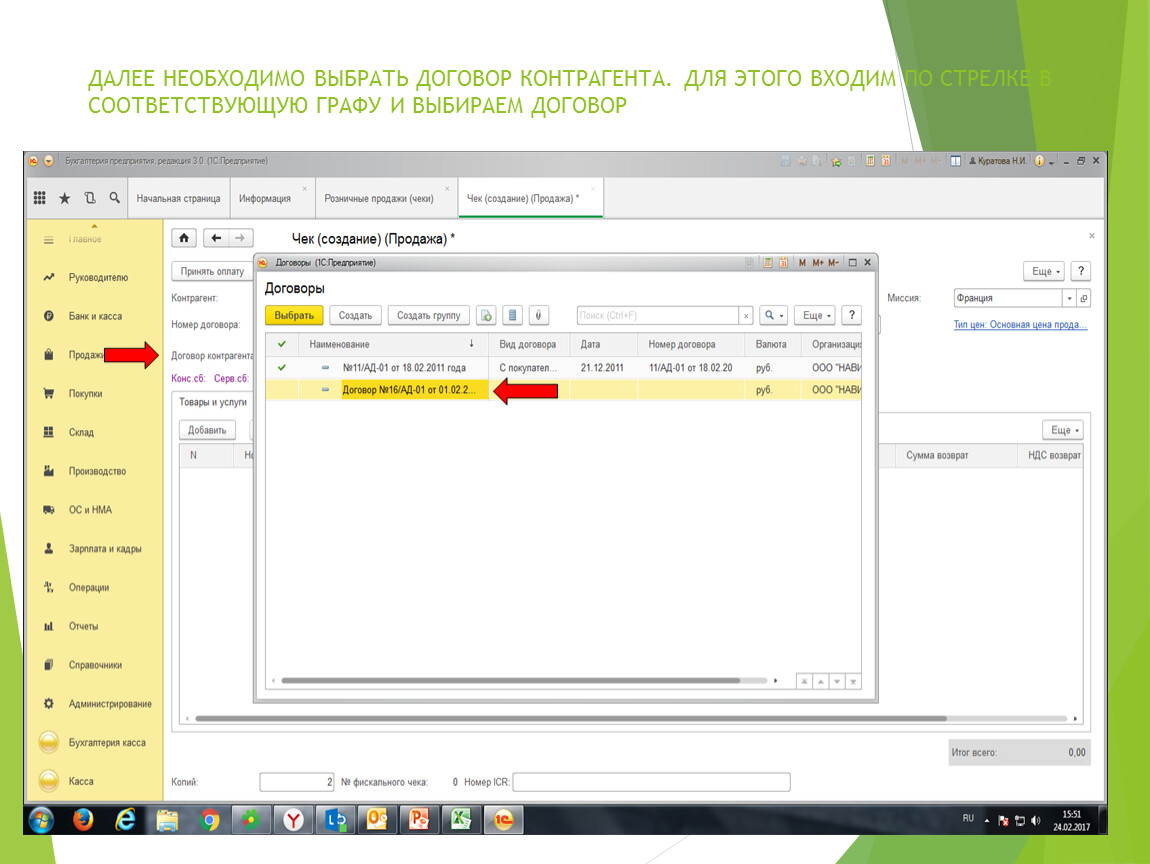Click the contracts list horizontal scrollbar
The width and height of the screenshot is (1150, 864).
(511, 681)
